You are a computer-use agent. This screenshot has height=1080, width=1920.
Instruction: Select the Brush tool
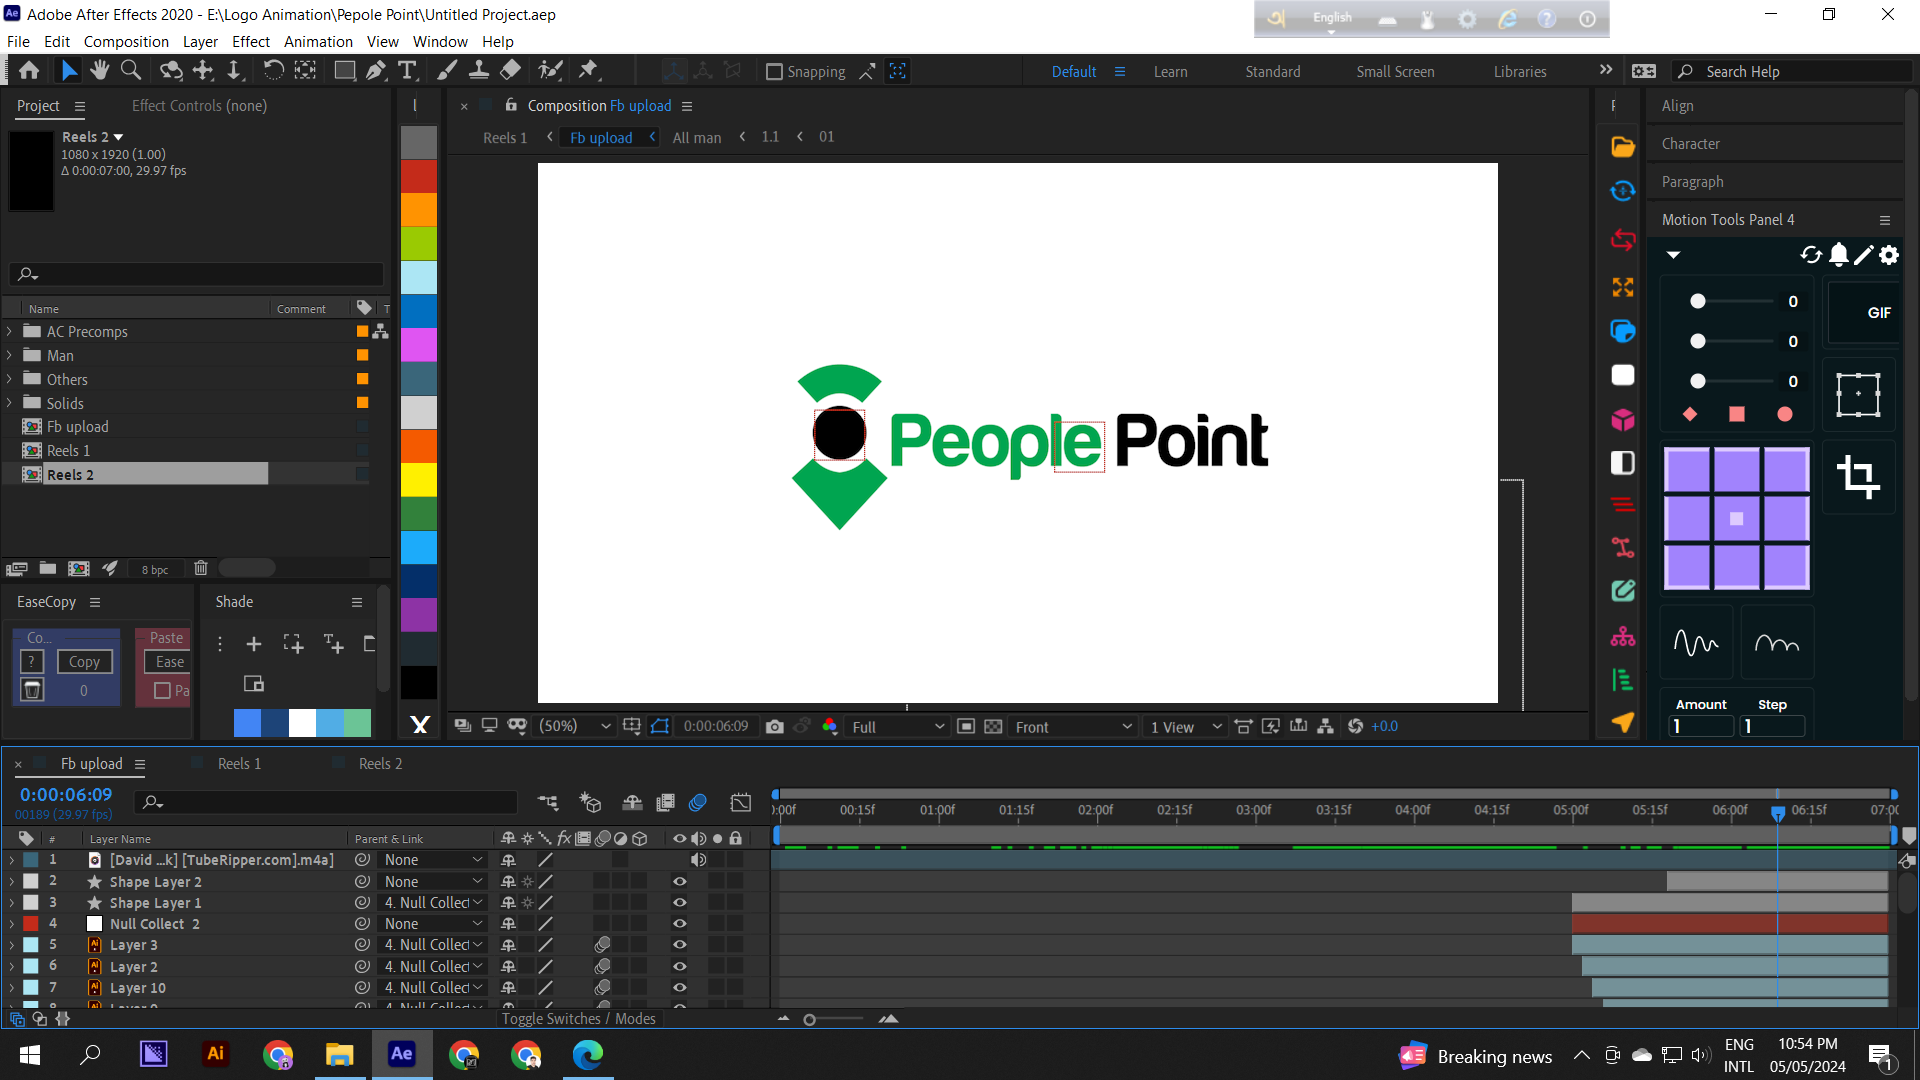tap(446, 70)
